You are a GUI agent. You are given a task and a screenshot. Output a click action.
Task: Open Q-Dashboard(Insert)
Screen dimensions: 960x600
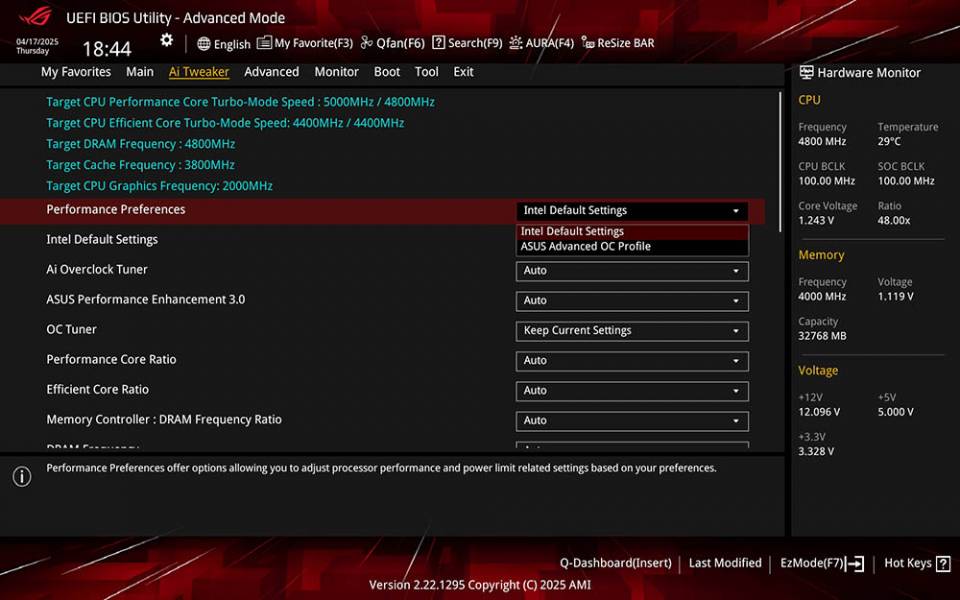pyautogui.click(x=615, y=563)
